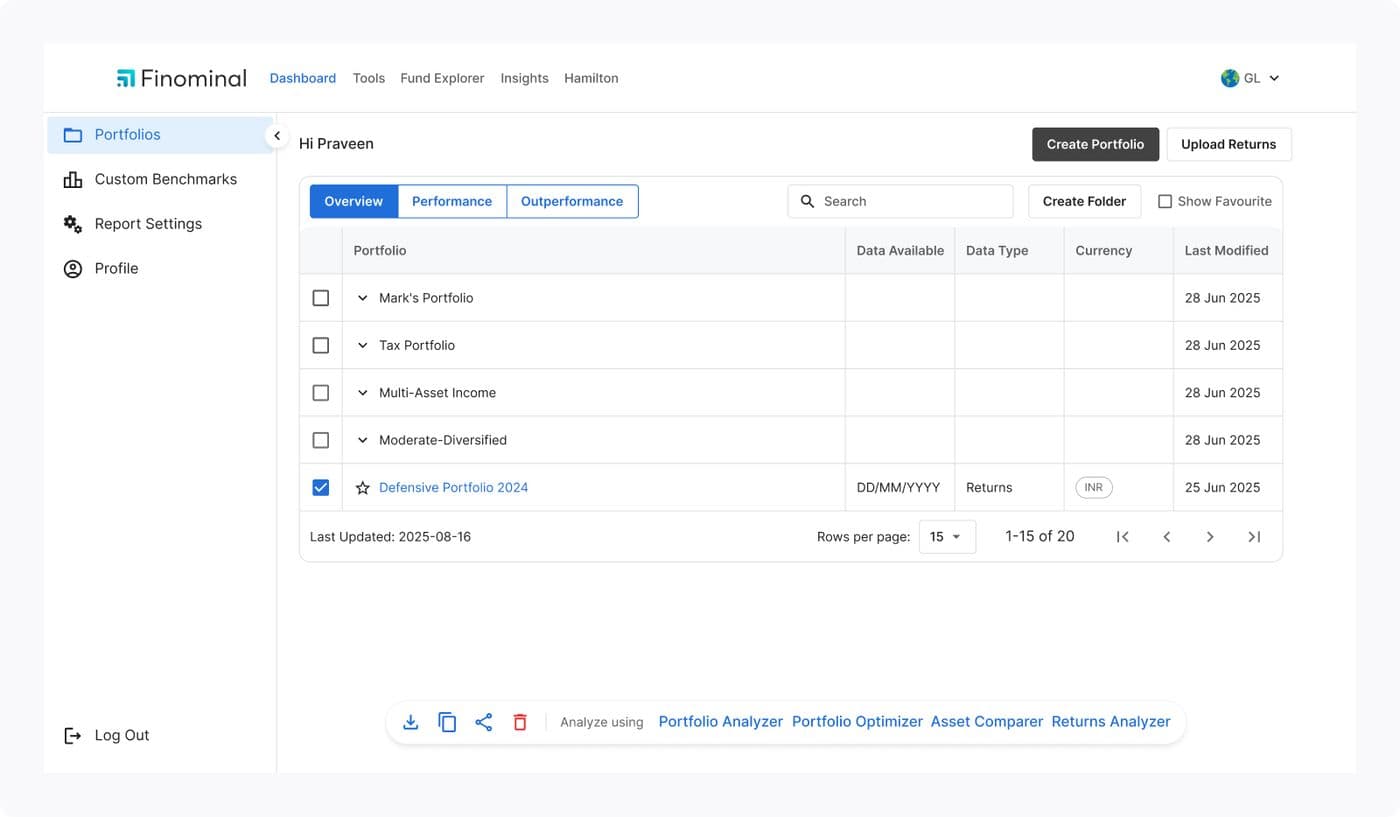Collapse the sidebar with the arrow button
Viewport: 1400px width, 817px height.
(277, 135)
